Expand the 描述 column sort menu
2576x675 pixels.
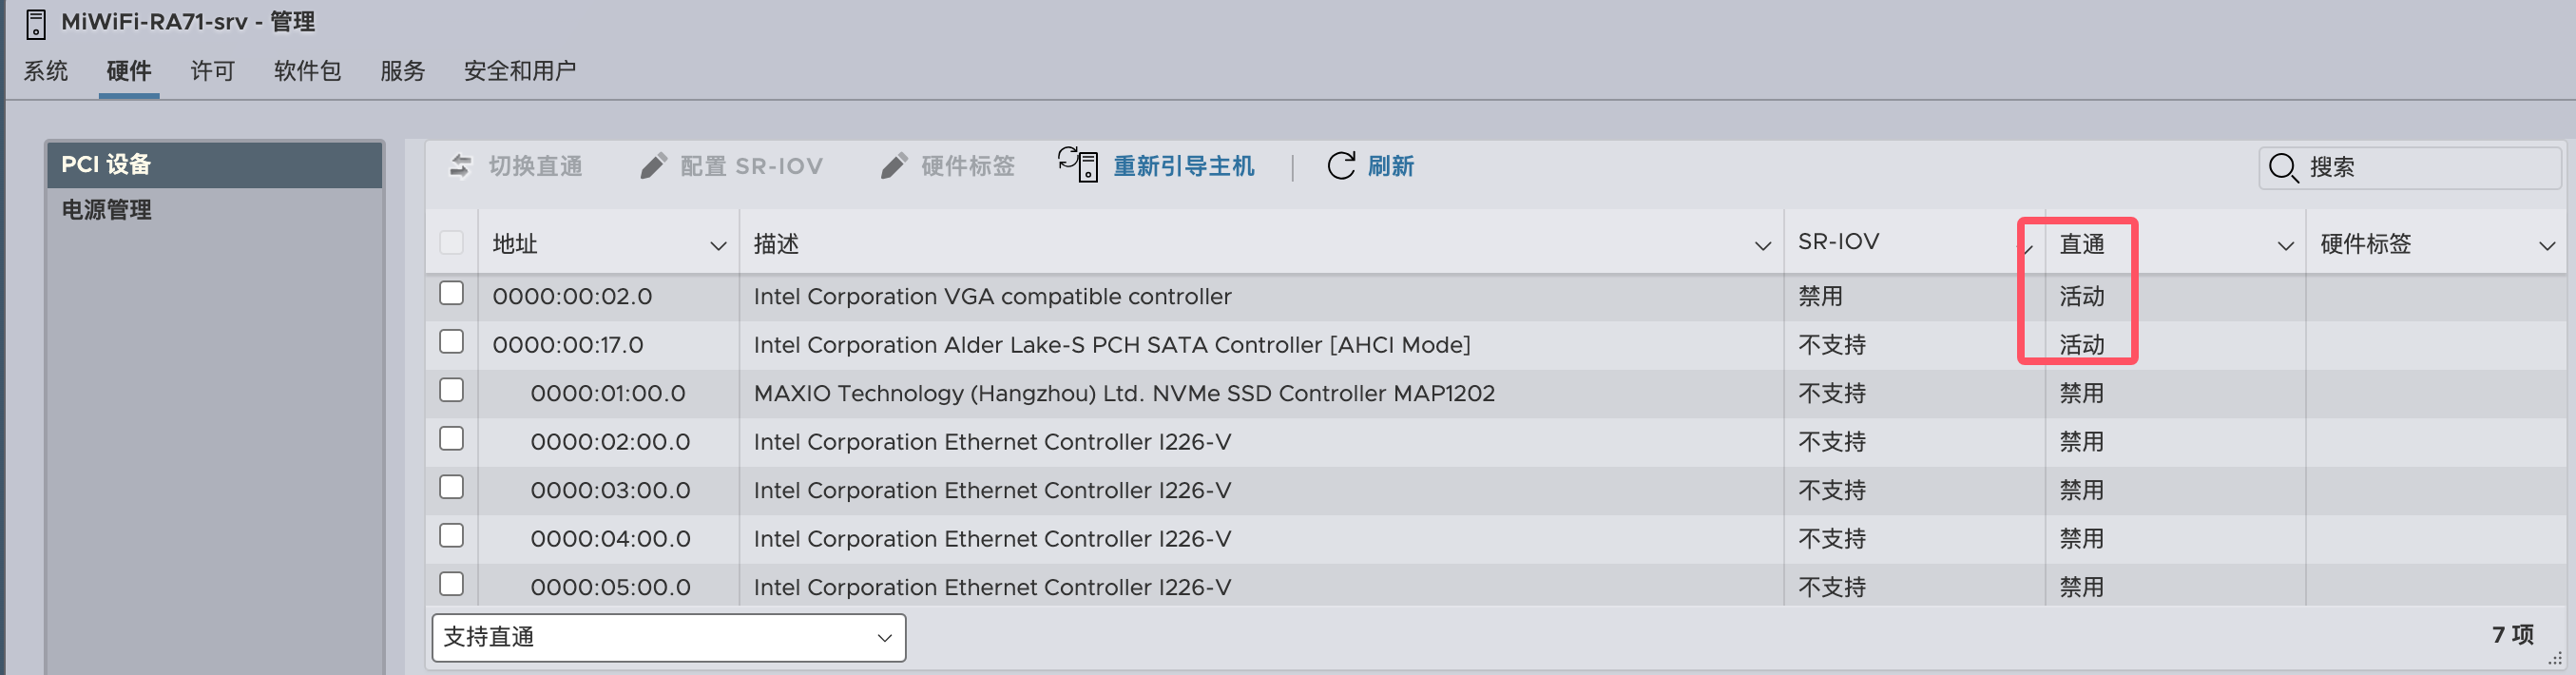pyautogui.click(x=1762, y=245)
